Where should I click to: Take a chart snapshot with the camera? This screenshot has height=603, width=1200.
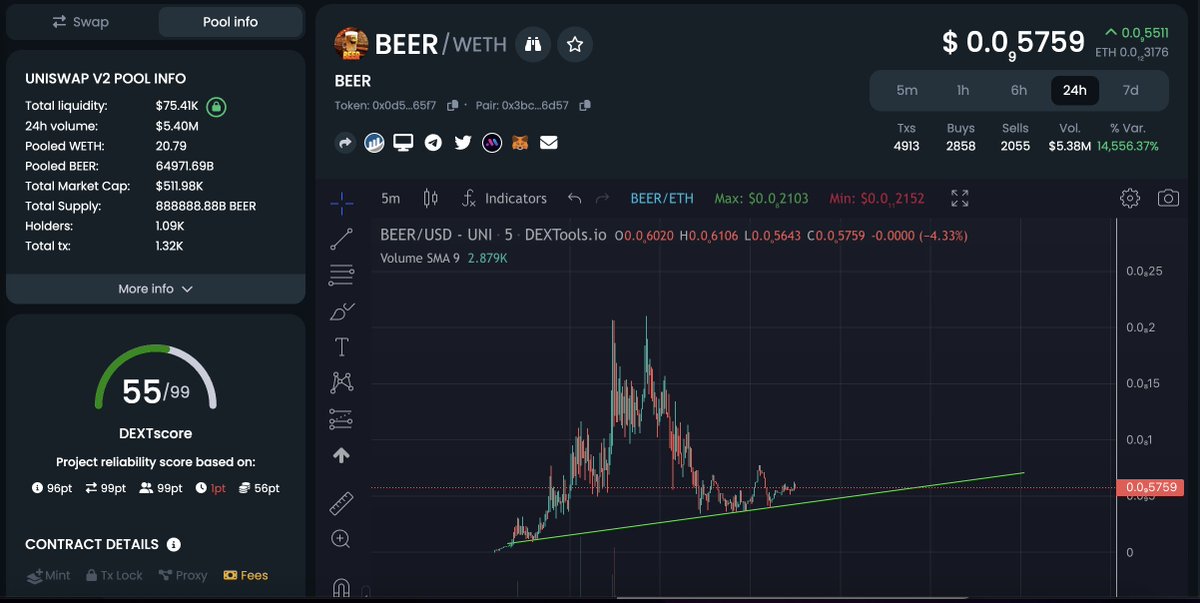click(1169, 198)
